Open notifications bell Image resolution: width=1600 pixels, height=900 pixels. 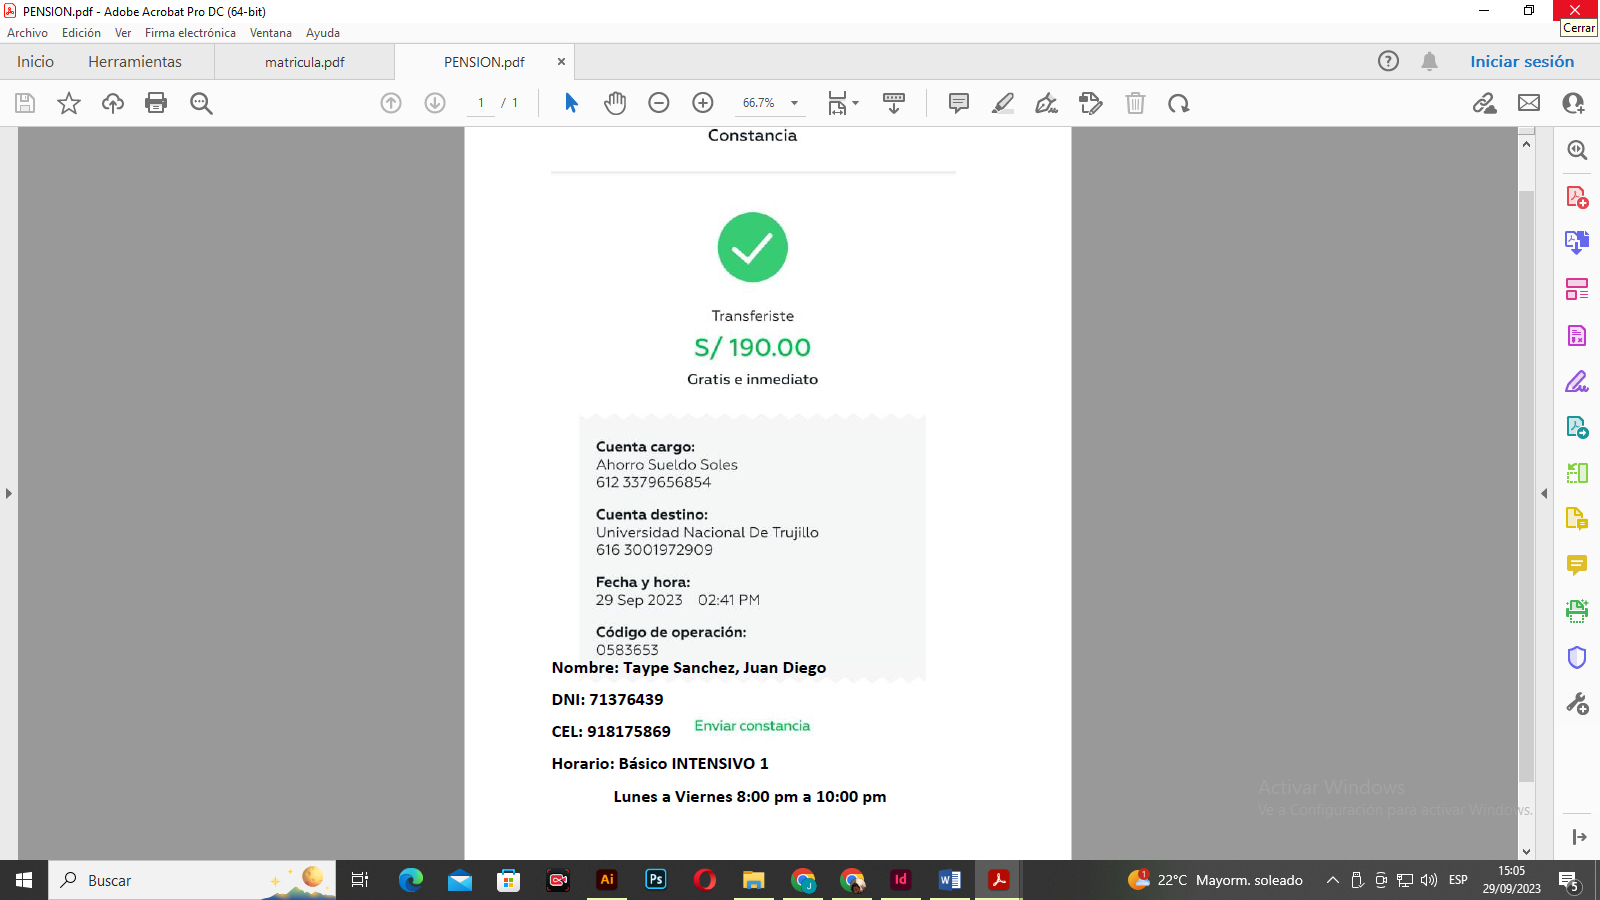coord(1429,61)
